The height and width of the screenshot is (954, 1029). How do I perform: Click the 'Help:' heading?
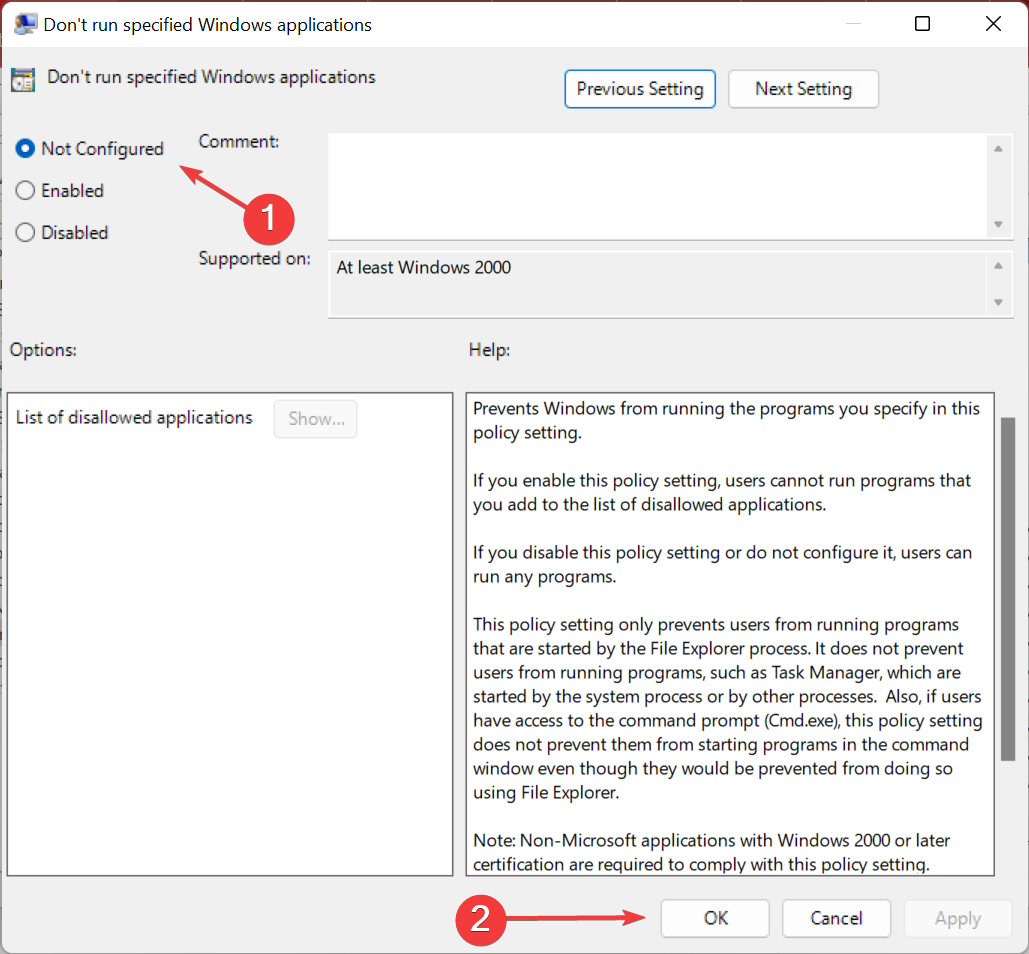pos(490,350)
